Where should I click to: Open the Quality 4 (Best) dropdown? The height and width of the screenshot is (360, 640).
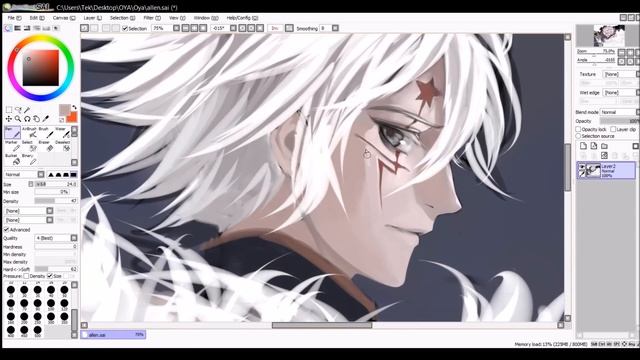click(56, 238)
